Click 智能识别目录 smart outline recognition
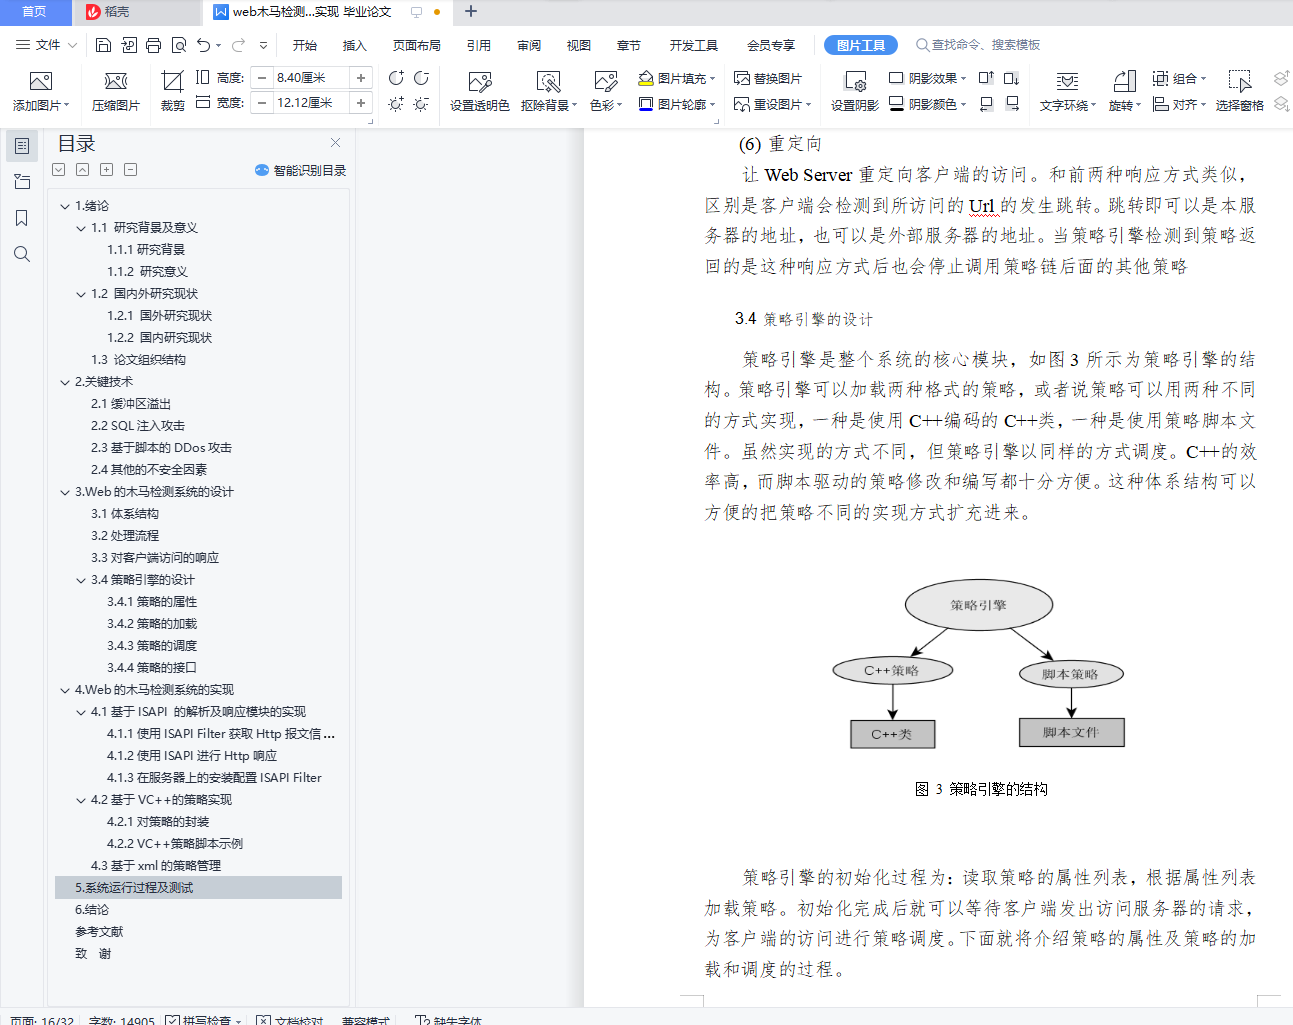 click(301, 170)
